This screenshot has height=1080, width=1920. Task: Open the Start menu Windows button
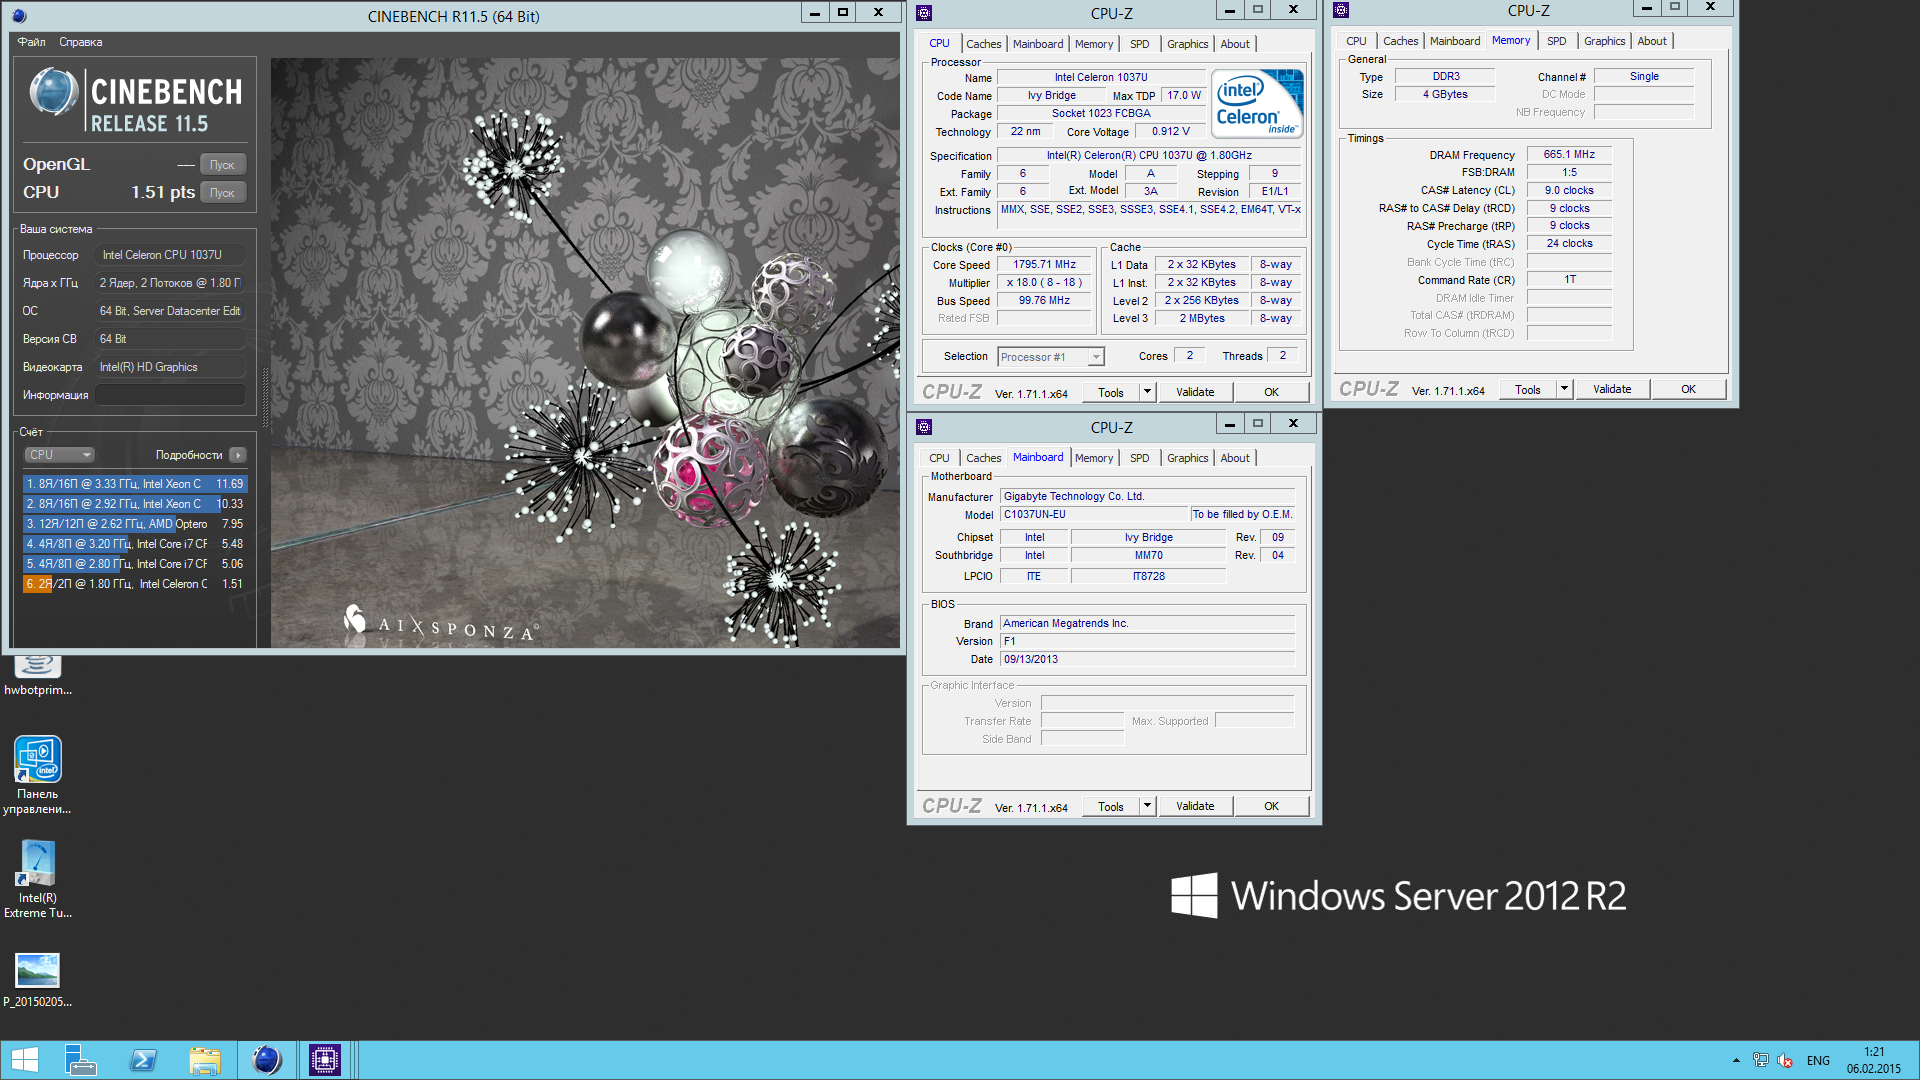pyautogui.click(x=25, y=1060)
